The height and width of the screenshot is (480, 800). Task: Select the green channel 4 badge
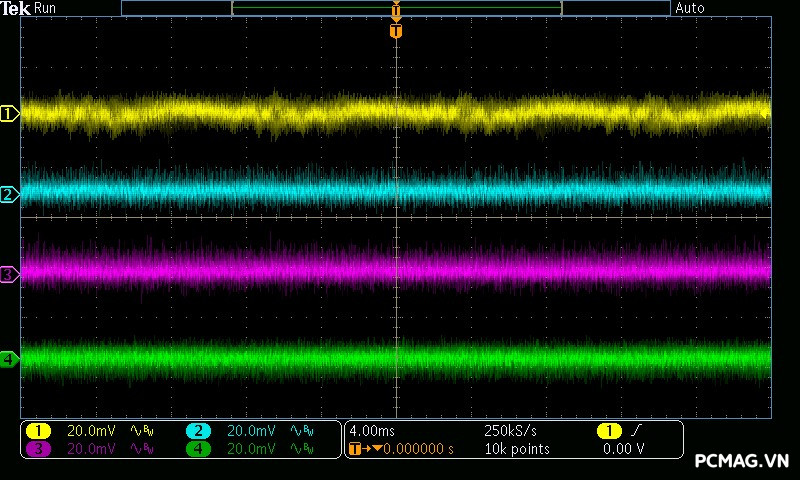click(199, 449)
